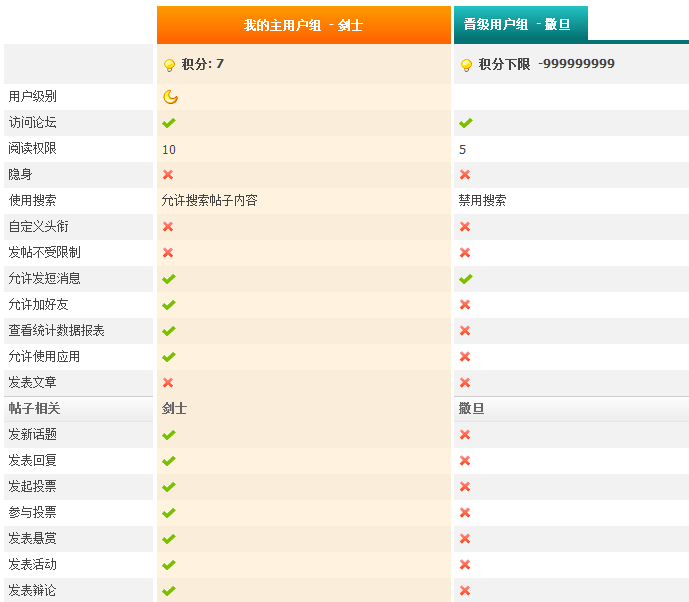
Task: Click the 查看统计数据报表 row label
Action: 57,330
